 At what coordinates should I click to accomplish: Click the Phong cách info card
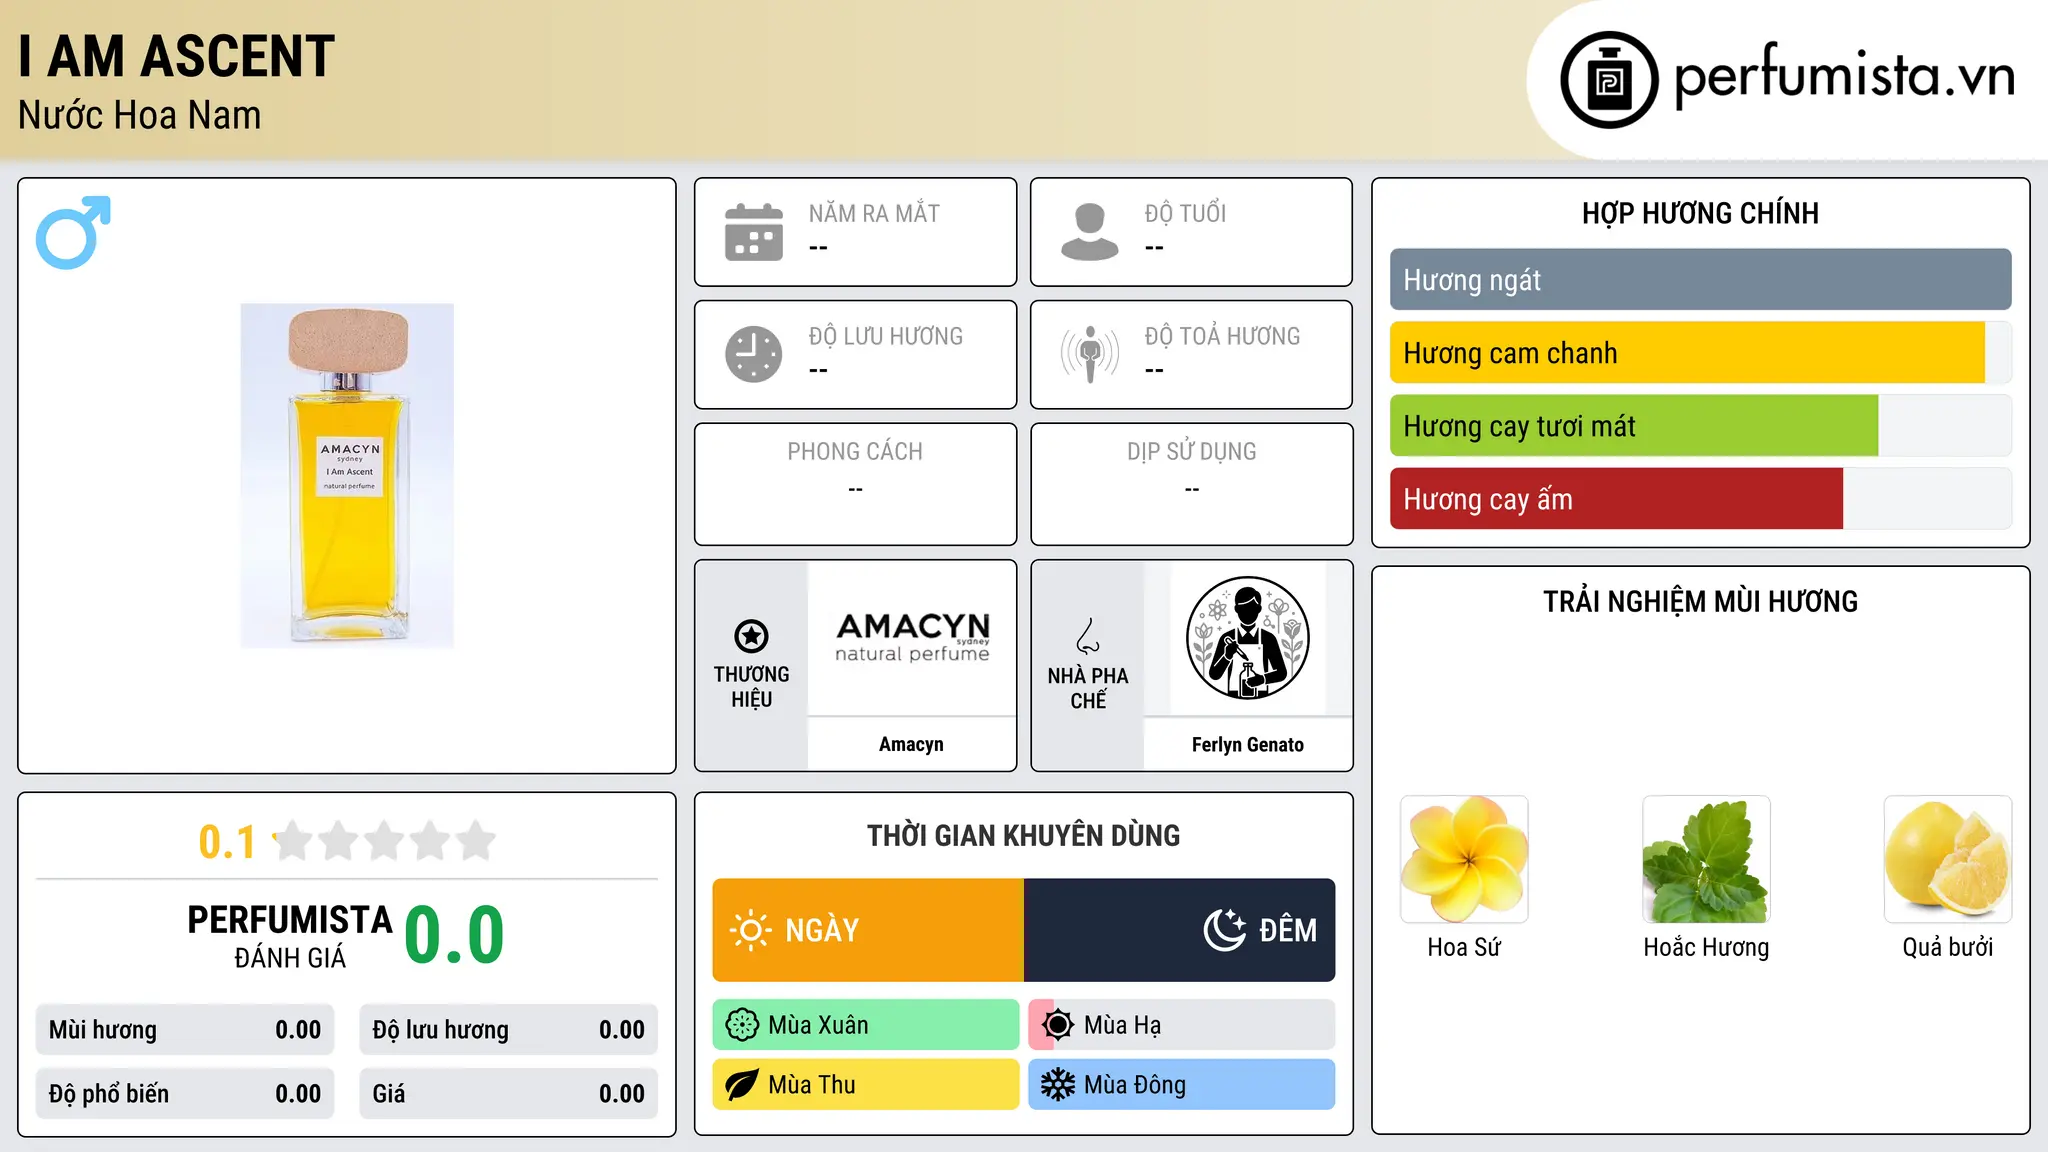856,484
